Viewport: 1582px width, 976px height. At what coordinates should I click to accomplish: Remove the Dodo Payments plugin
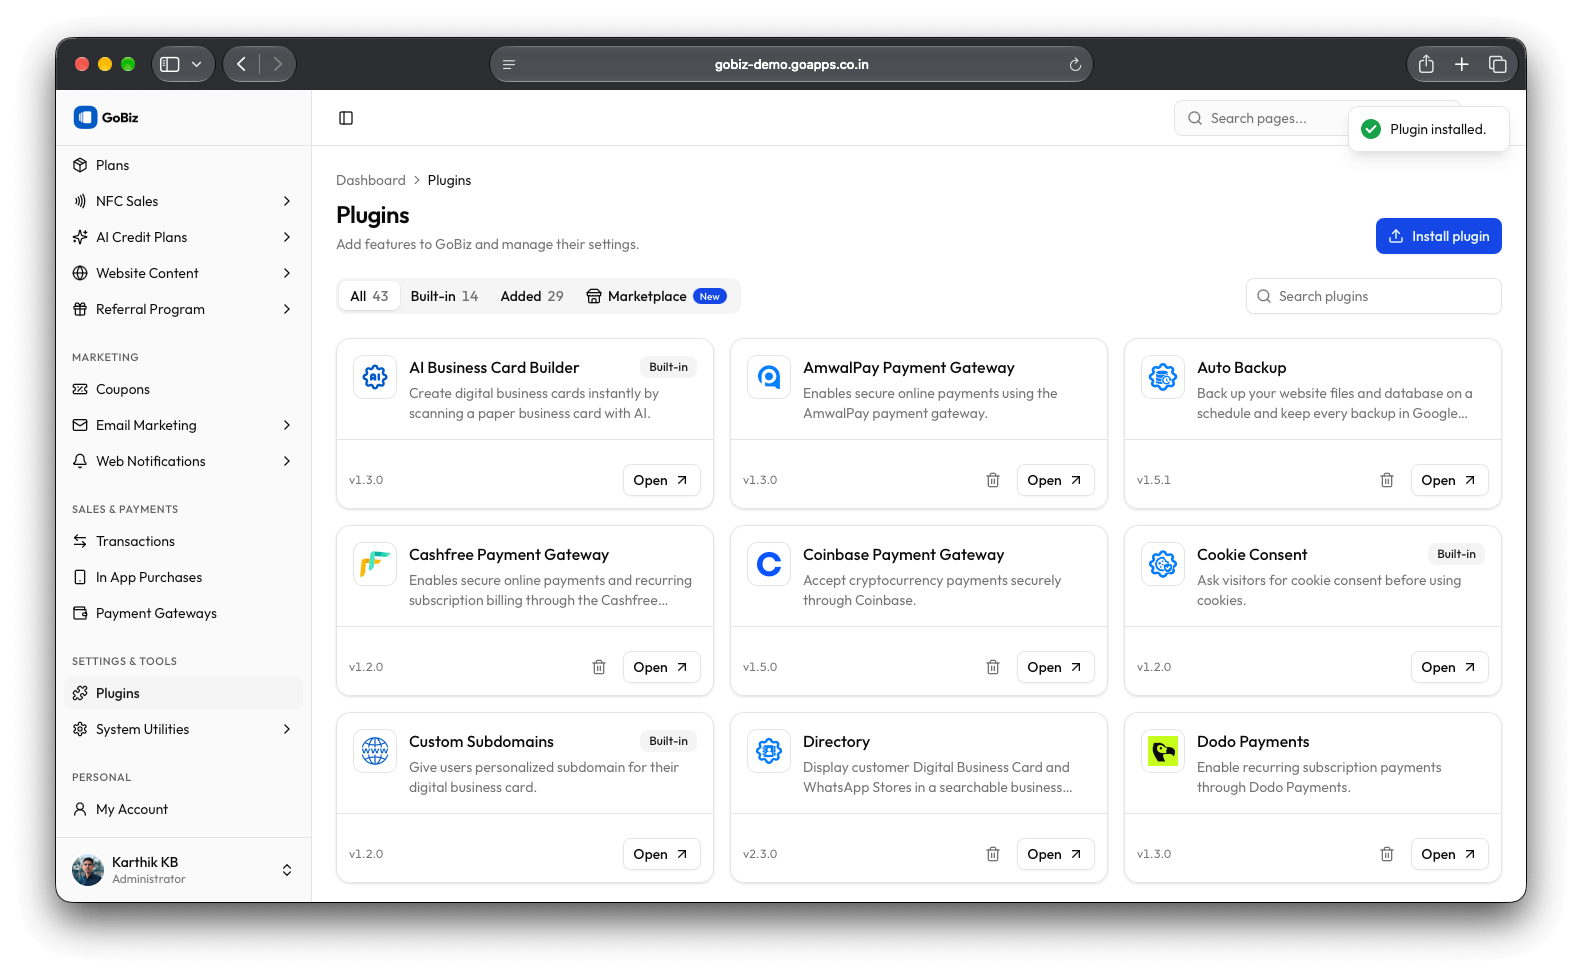(1387, 854)
